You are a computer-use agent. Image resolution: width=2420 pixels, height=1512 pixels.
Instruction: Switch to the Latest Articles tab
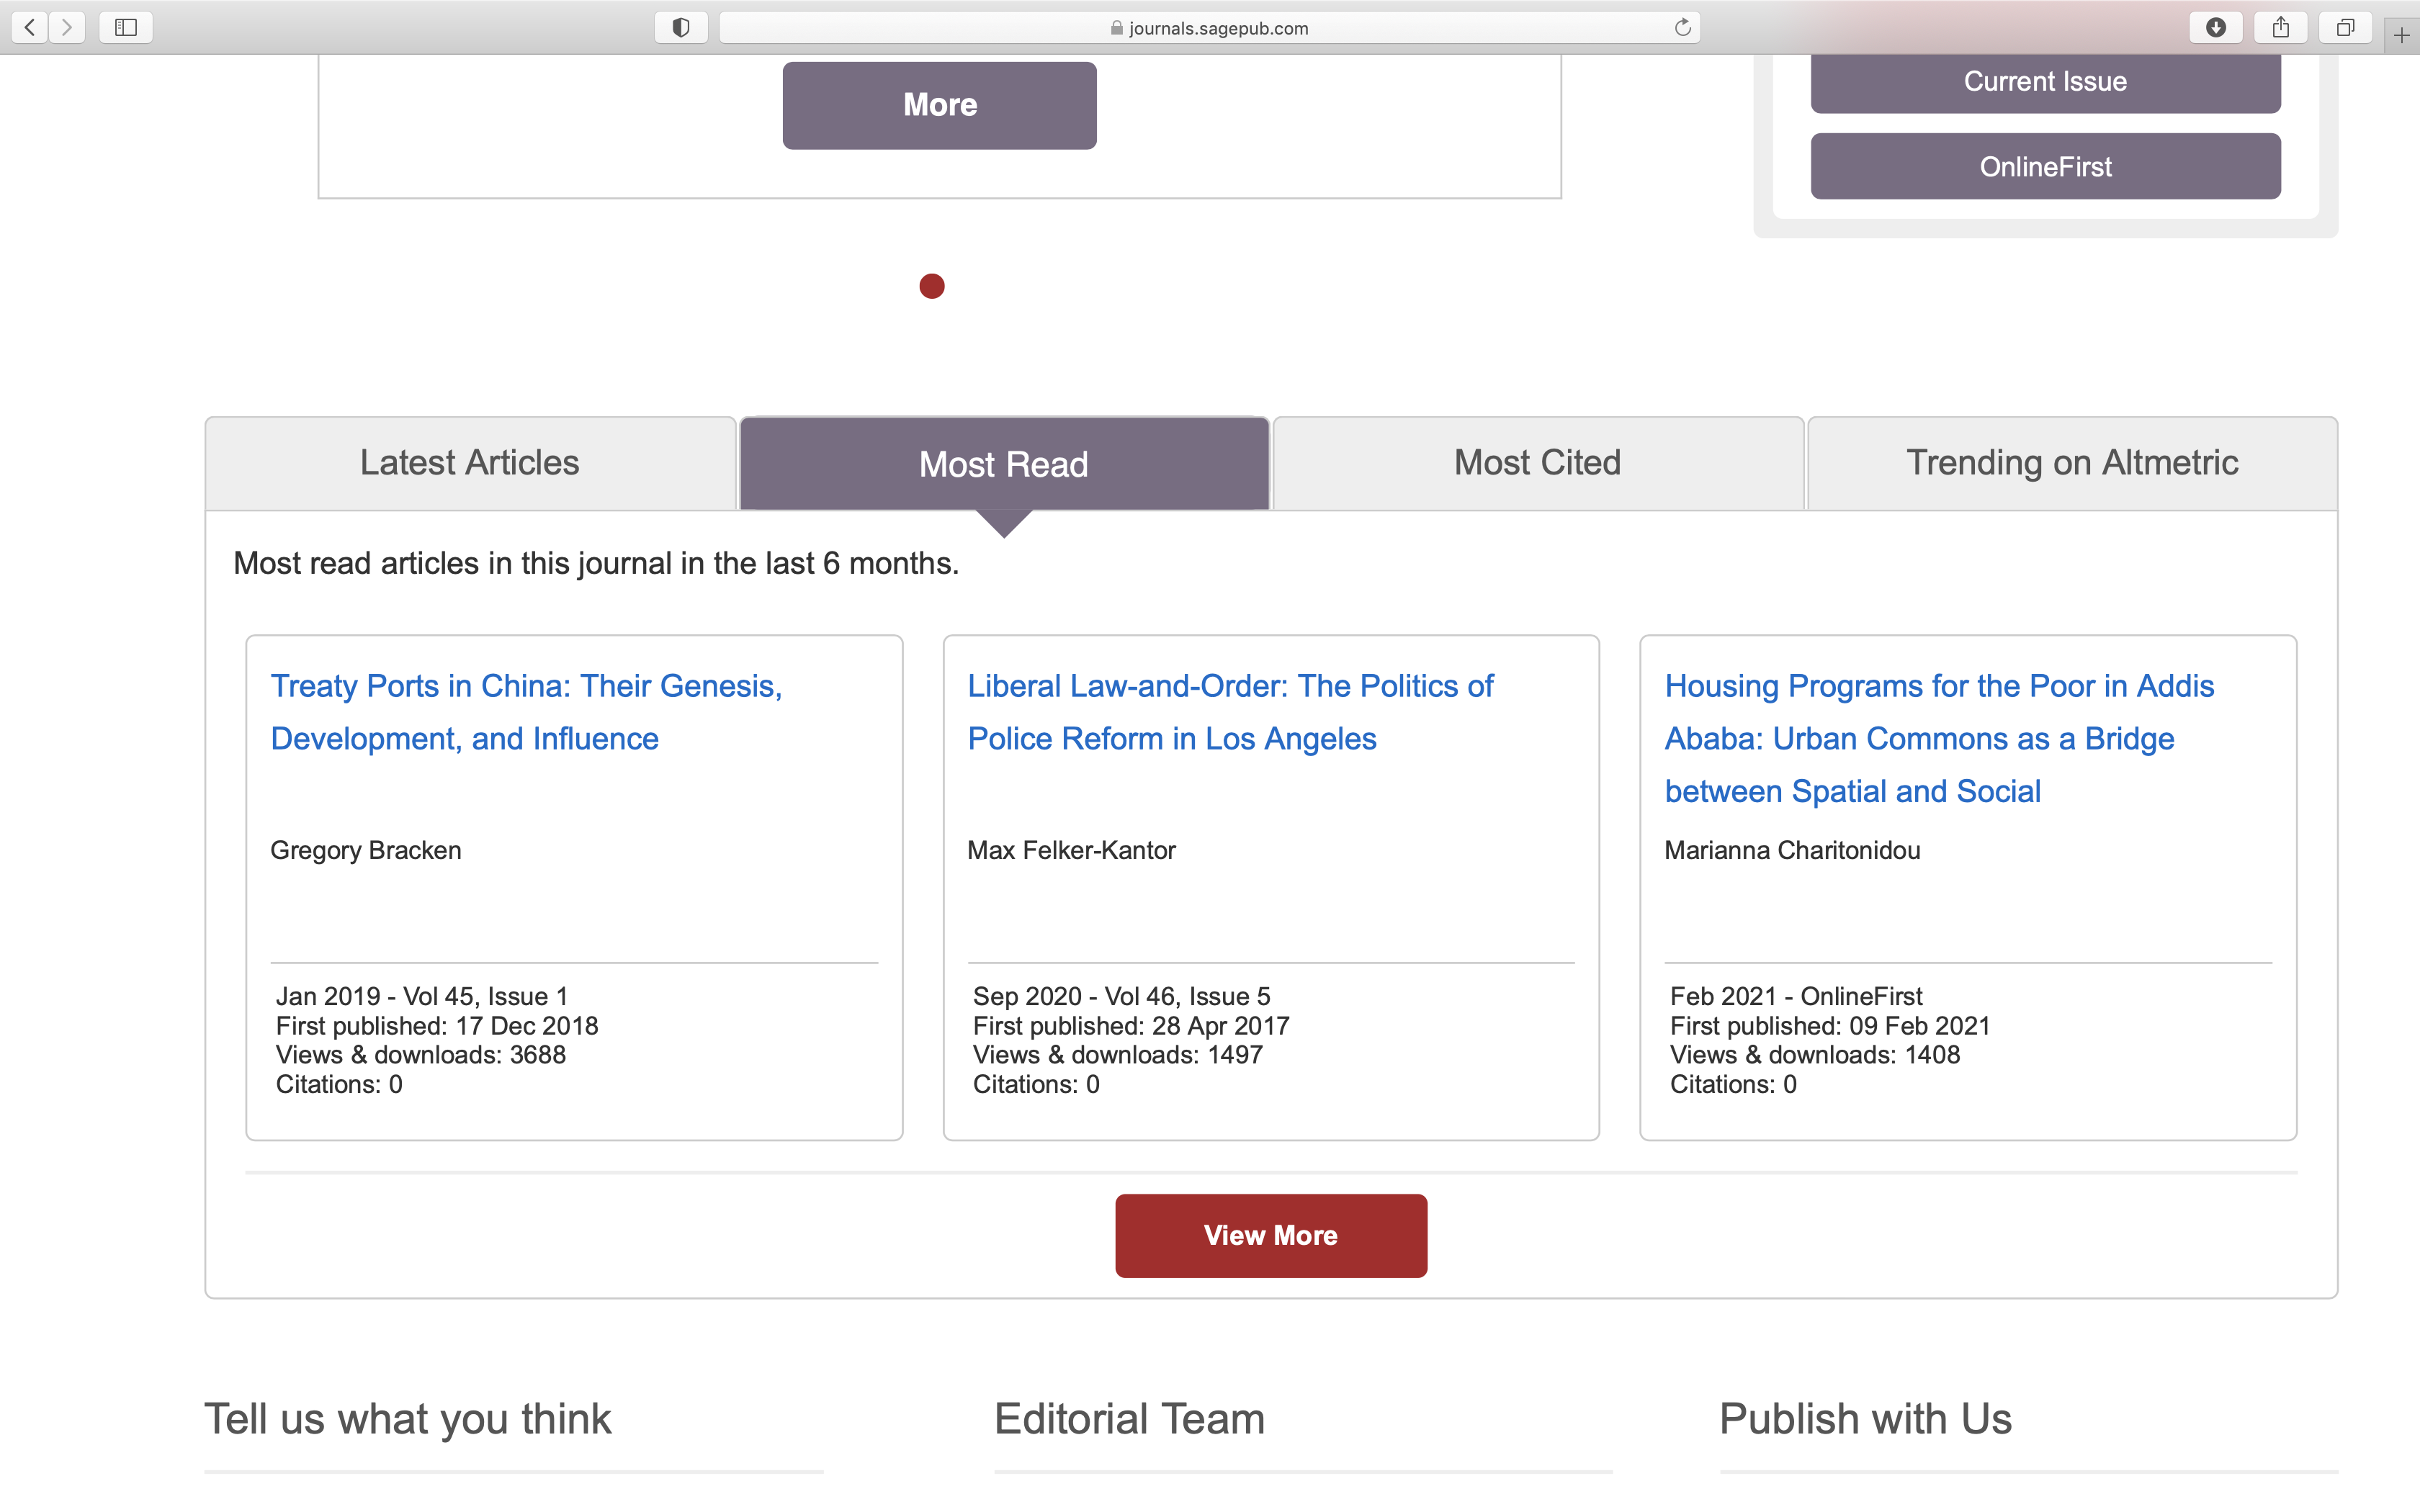[x=469, y=462]
